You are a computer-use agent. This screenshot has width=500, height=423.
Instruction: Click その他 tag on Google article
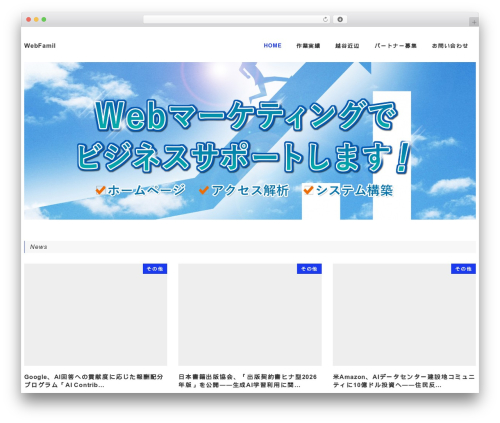[155, 269]
